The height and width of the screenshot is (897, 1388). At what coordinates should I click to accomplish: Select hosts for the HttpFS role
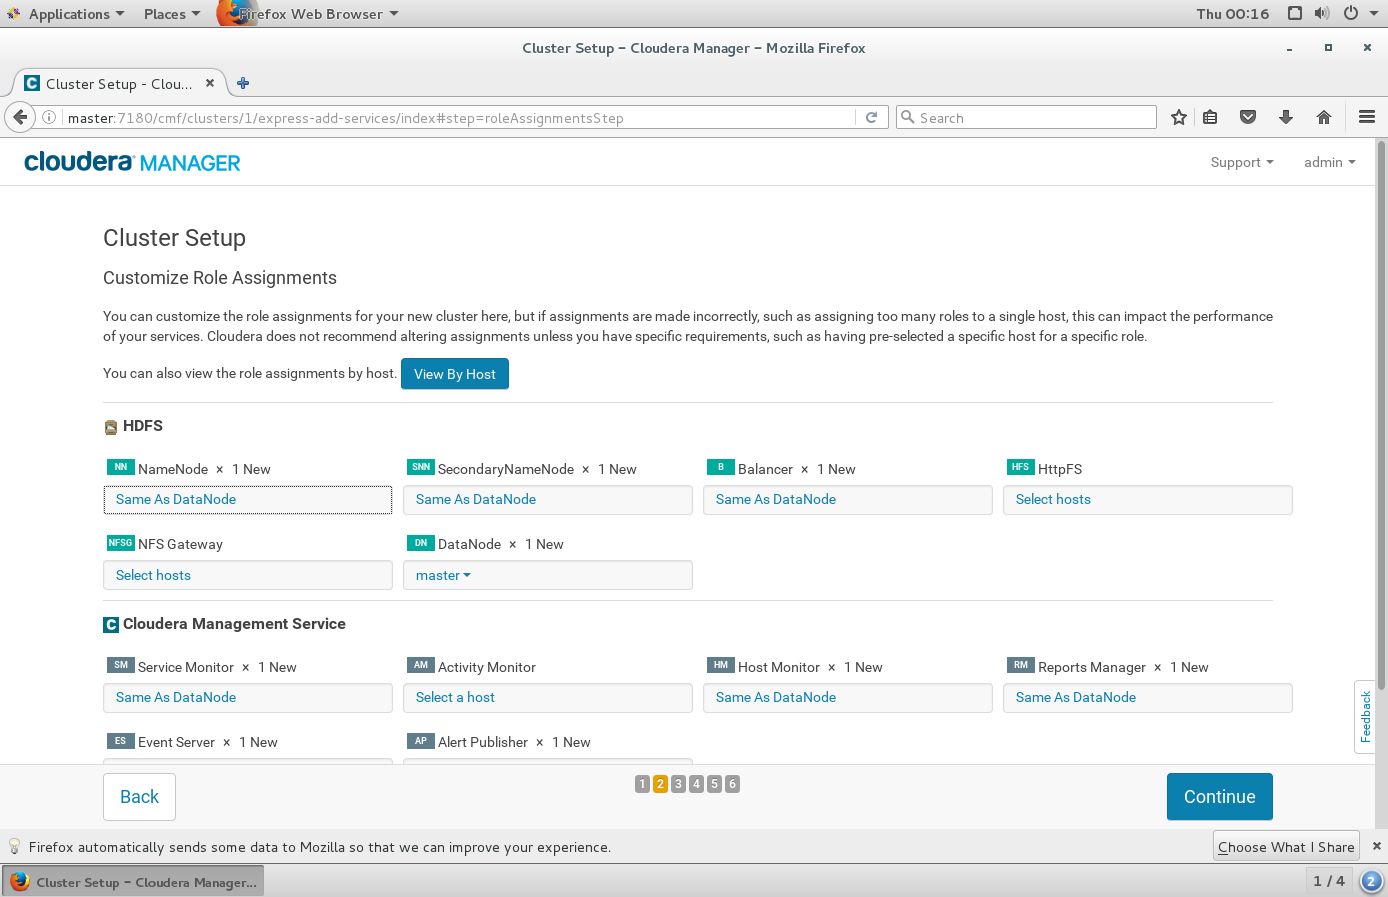[x=1147, y=500]
